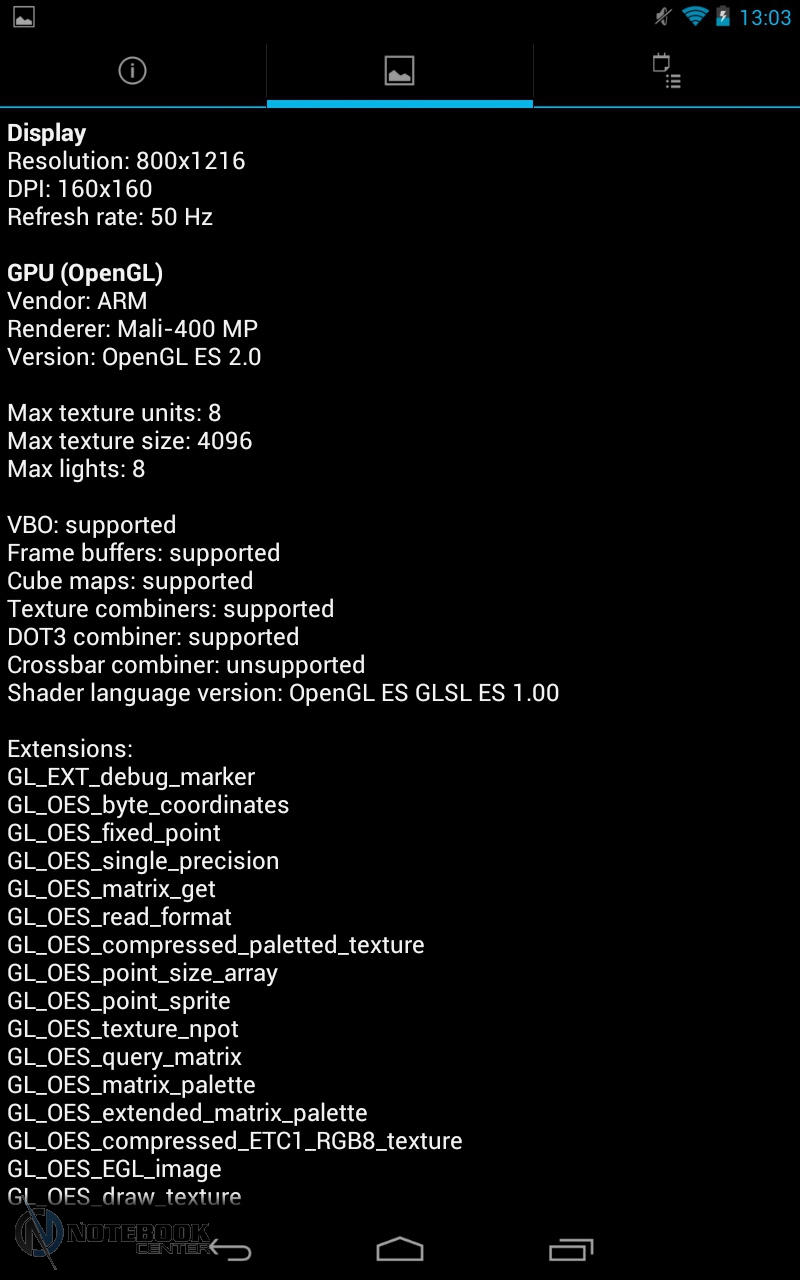This screenshot has height=1280, width=800.
Task: Tap the Resolution 800x1216 line
Action: [126, 161]
